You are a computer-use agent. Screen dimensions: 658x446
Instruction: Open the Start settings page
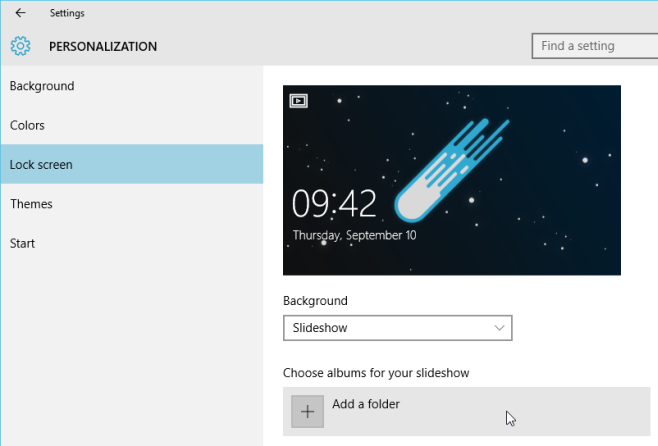click(23, 243)
